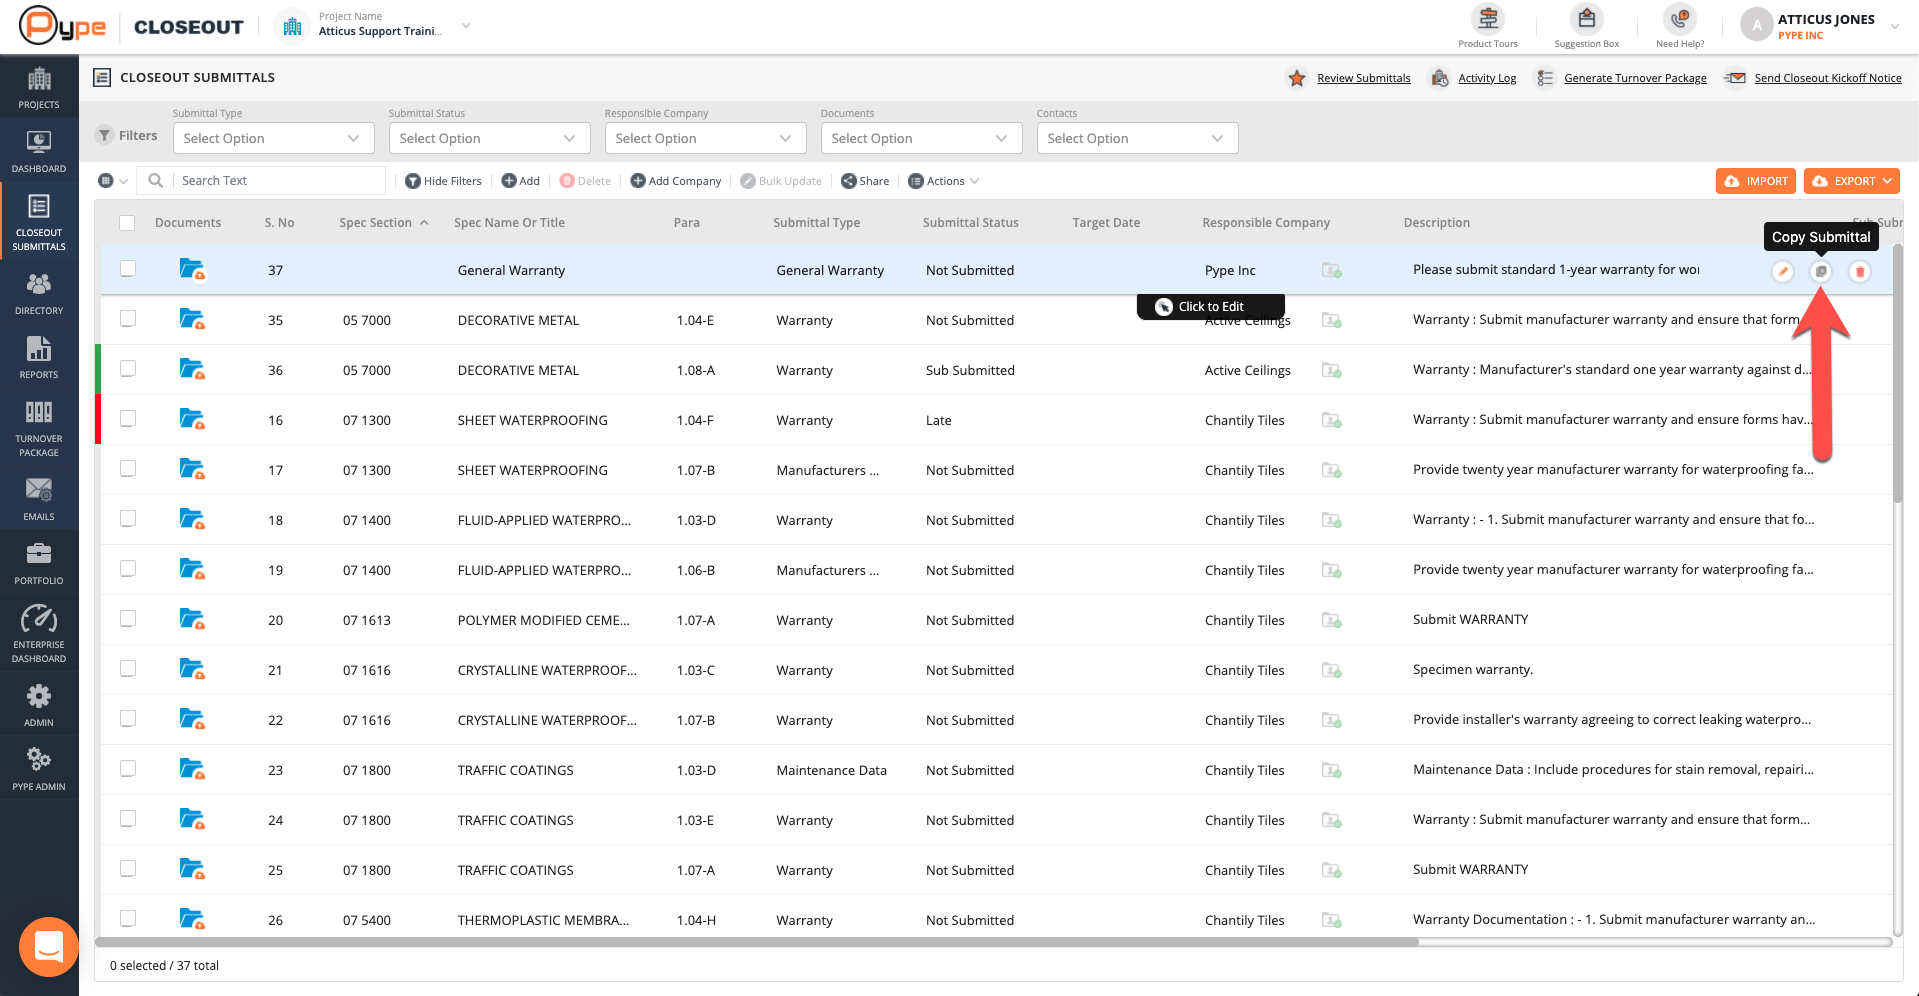Click the assign company icon beside Pype Inc

pyautogui.click(x=1331, y=270)
